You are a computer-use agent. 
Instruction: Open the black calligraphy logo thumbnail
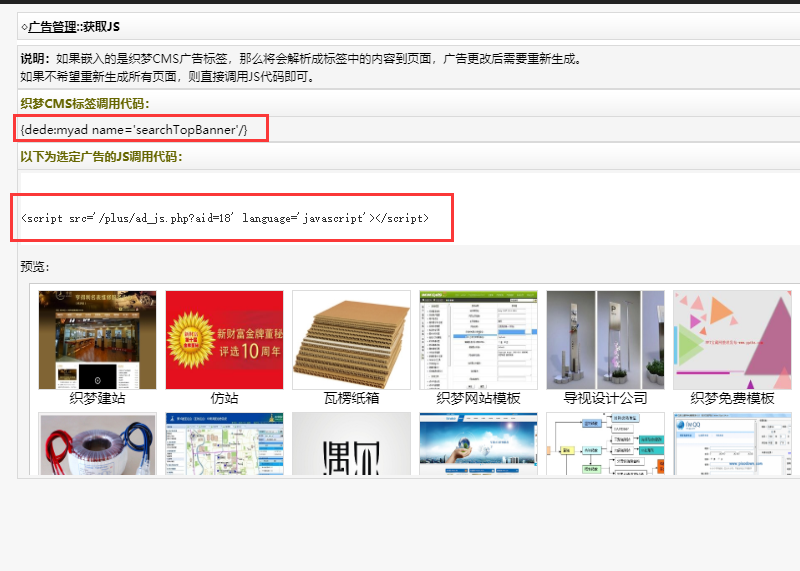(x=352, y=444)
